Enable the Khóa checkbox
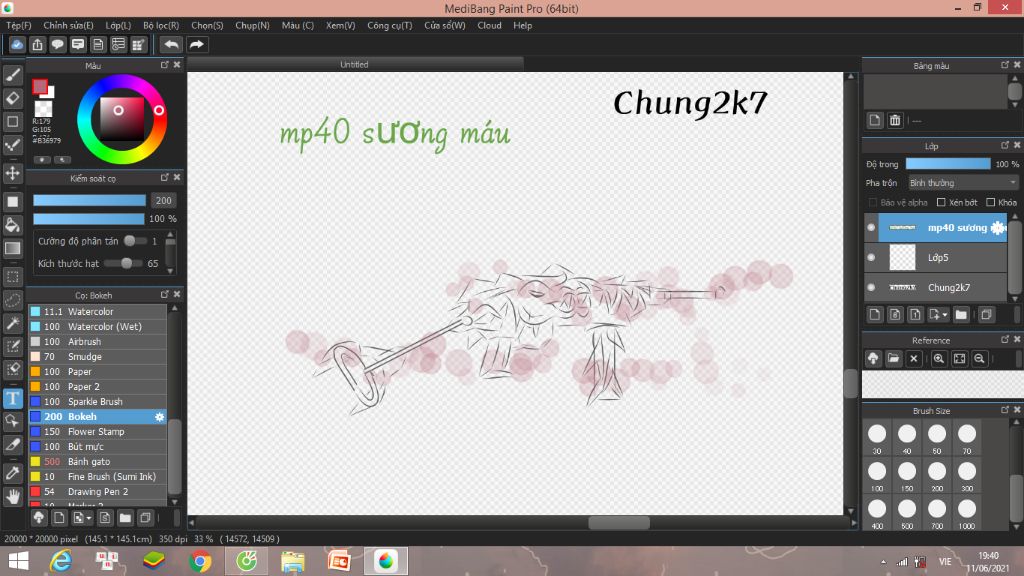 click(991, 202)
